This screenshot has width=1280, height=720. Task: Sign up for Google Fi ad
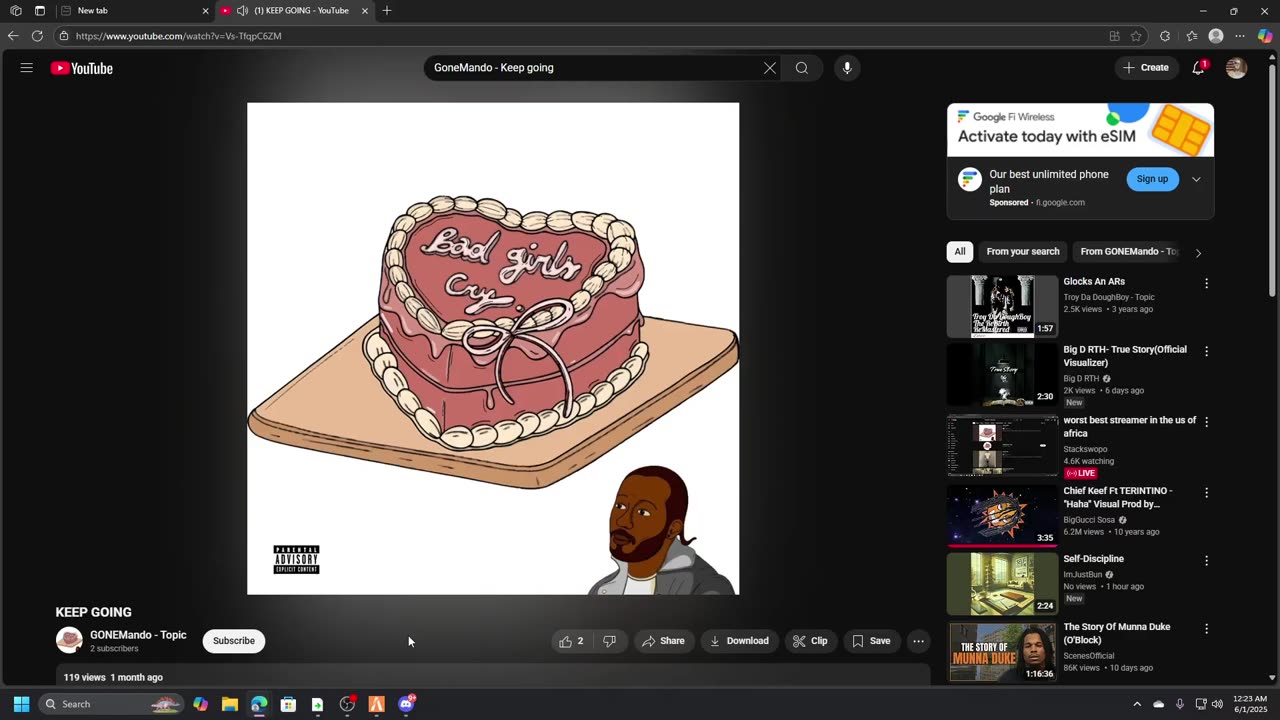(x=1152, y=179)
